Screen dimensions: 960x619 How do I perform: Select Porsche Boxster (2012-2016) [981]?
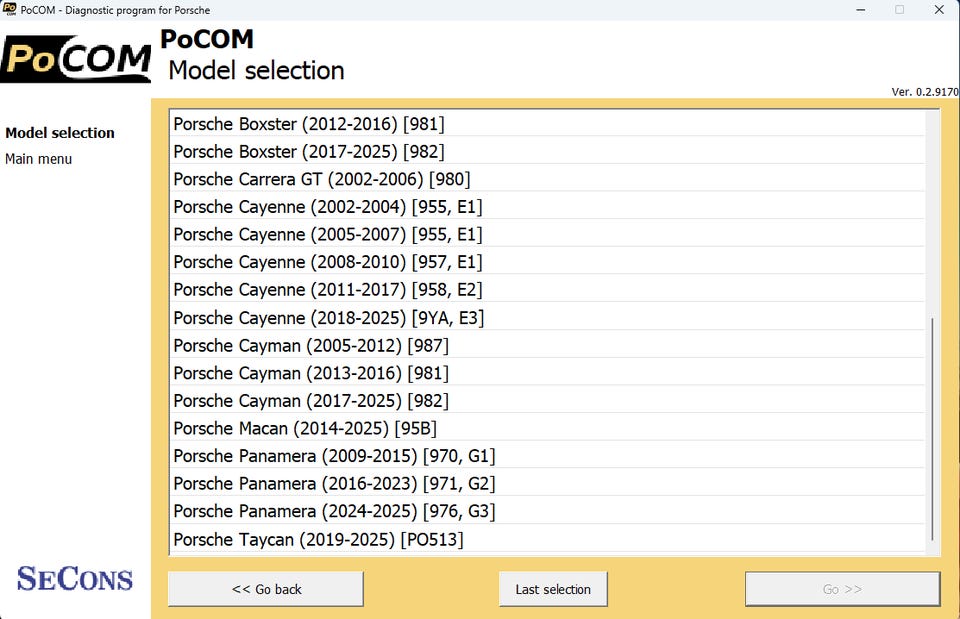point(309,124)
